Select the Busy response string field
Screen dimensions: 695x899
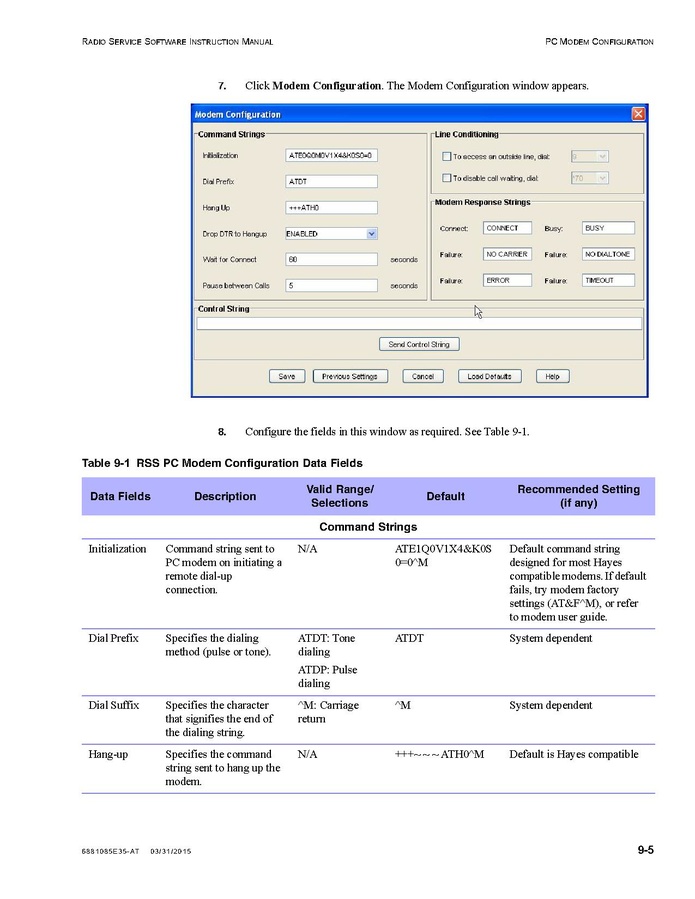click(608, 228)
